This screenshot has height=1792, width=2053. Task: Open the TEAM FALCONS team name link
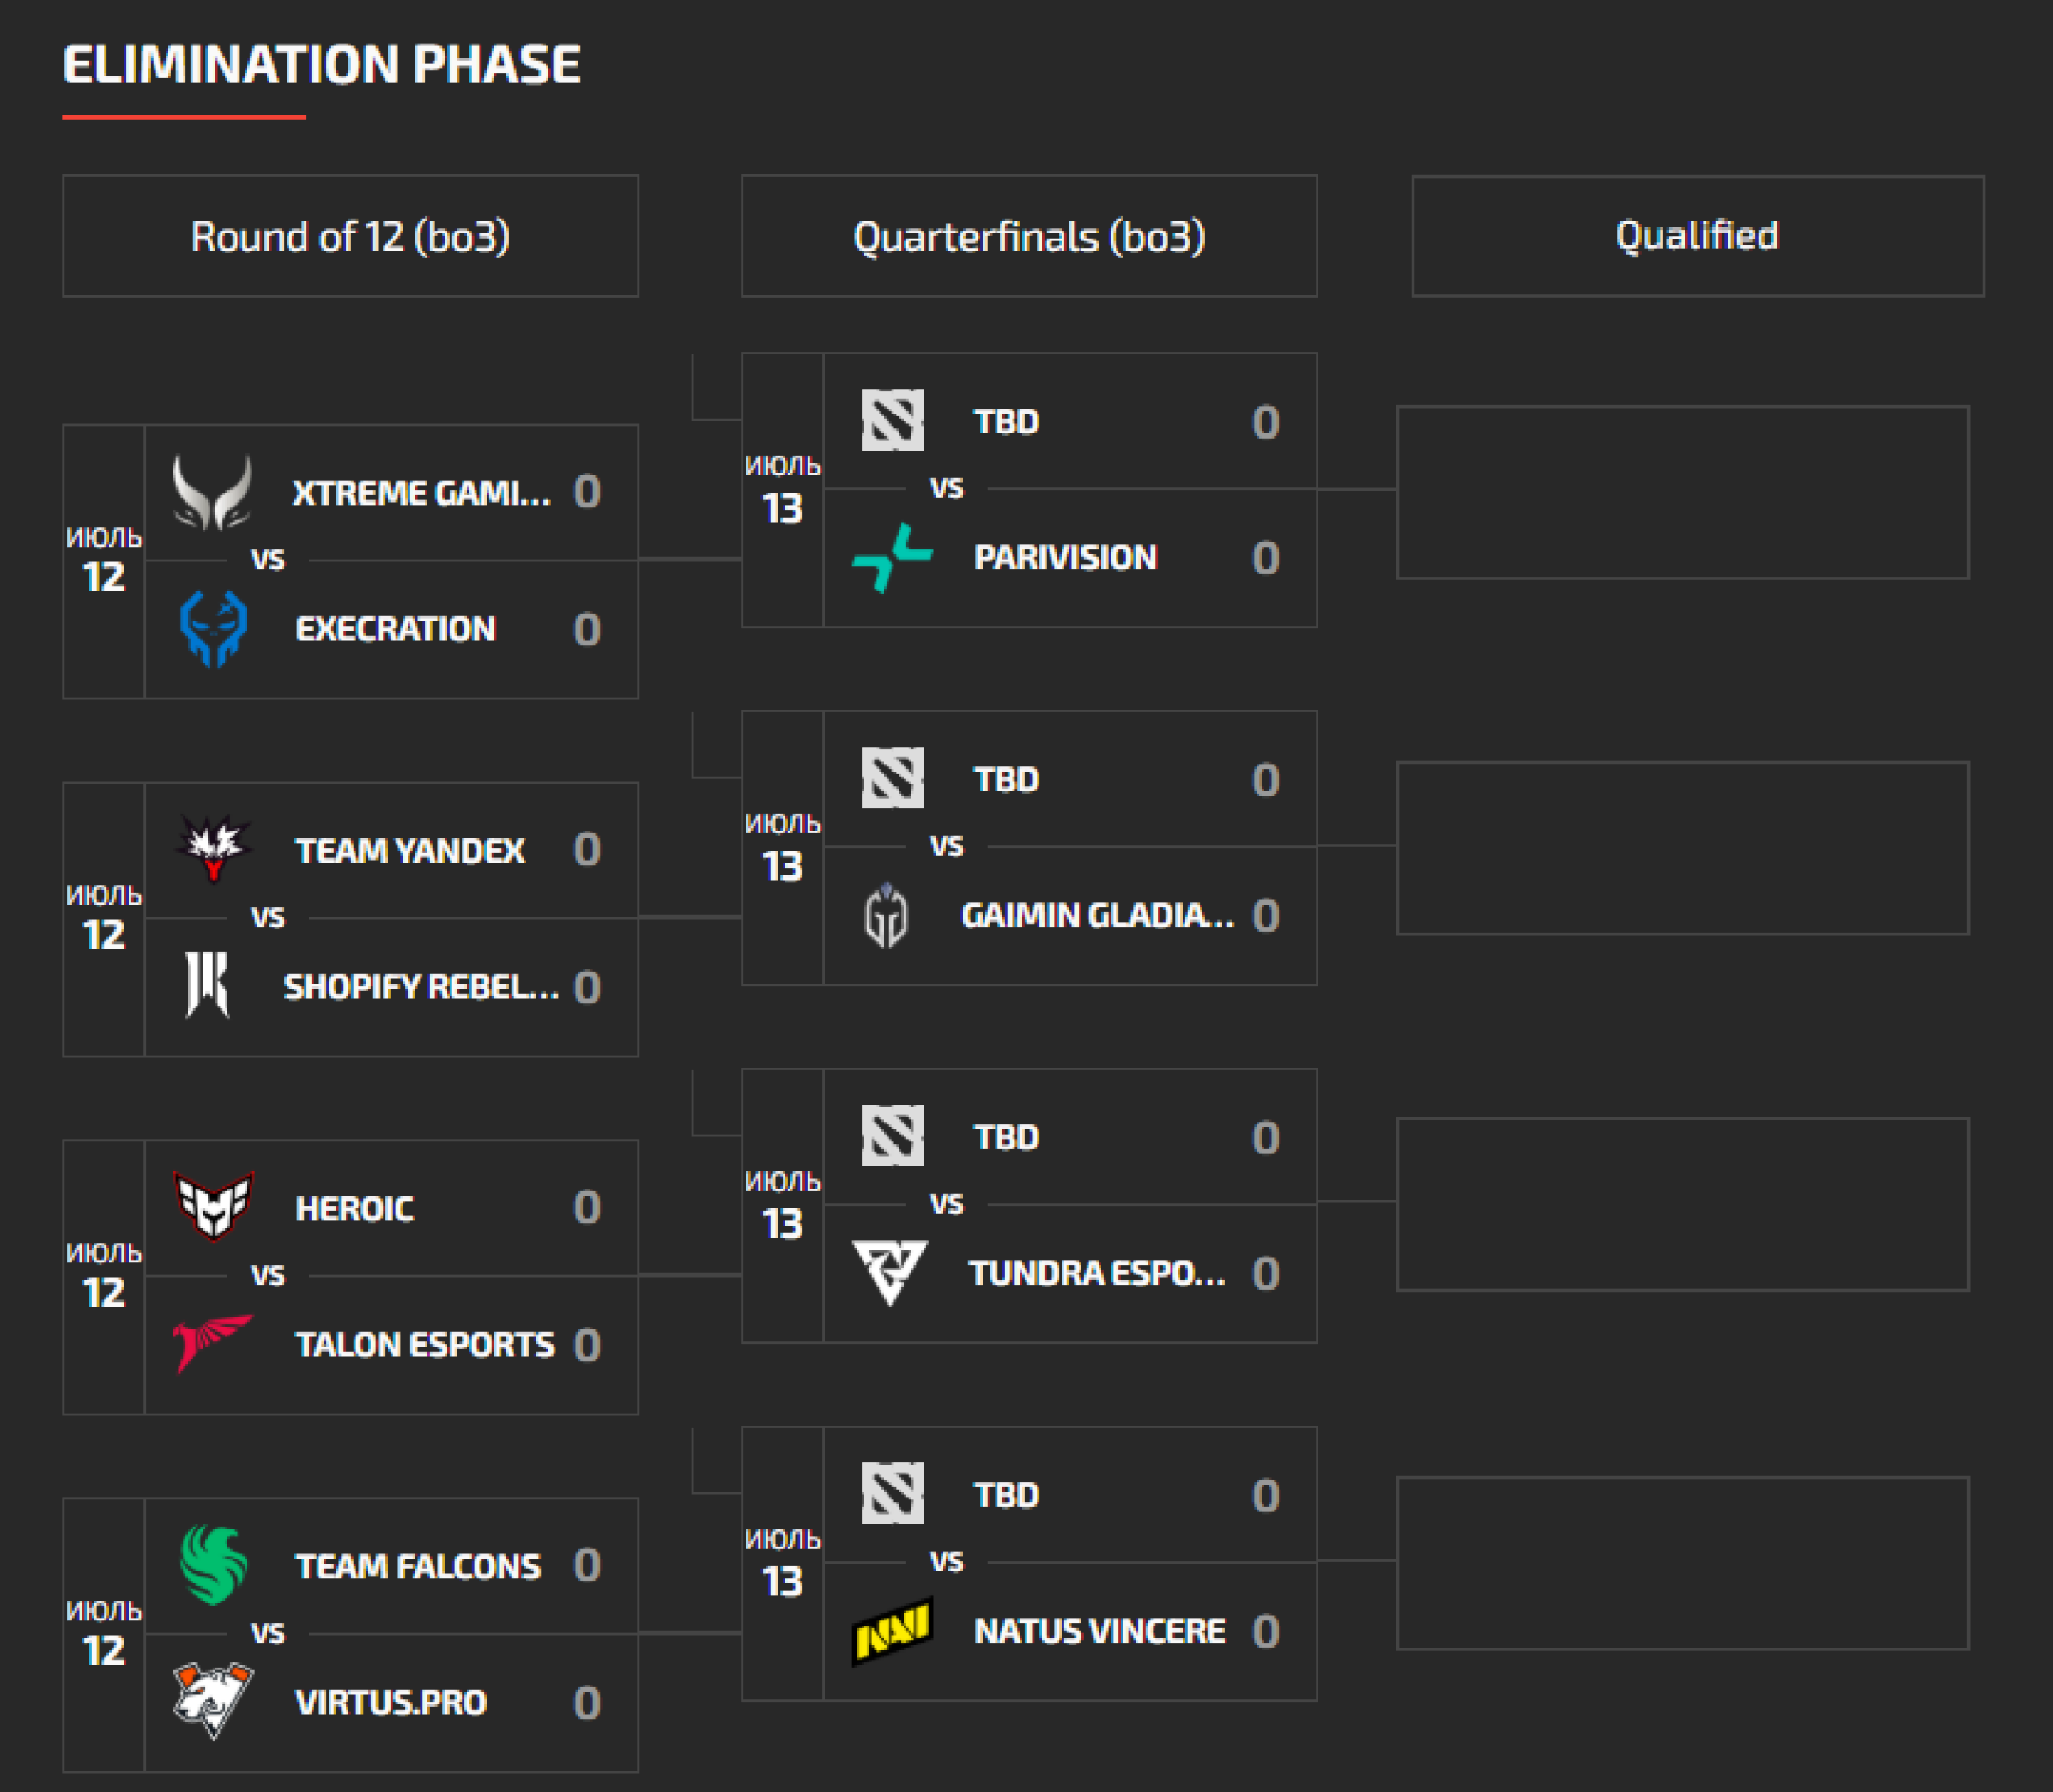(418, 1566)
